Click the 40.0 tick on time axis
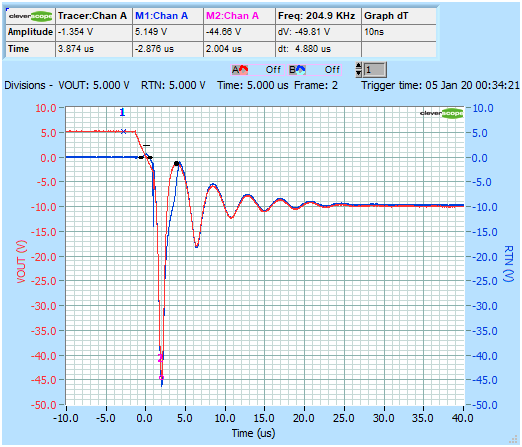 pyautogui.click(x=463, y=418)
